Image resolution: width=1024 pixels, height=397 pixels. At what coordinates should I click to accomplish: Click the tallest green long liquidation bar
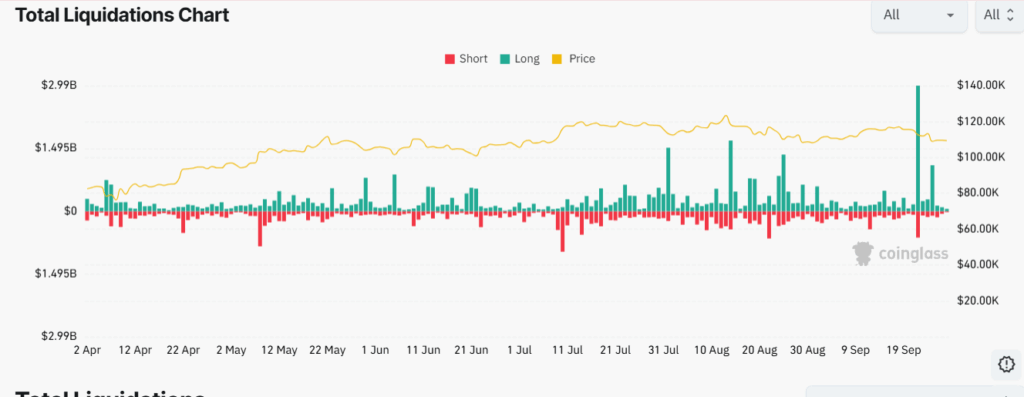coord(918,148)
